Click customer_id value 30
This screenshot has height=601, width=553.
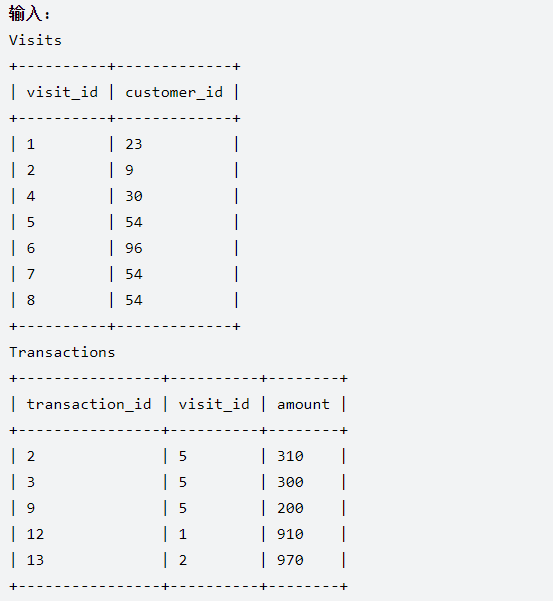[134, 196]
